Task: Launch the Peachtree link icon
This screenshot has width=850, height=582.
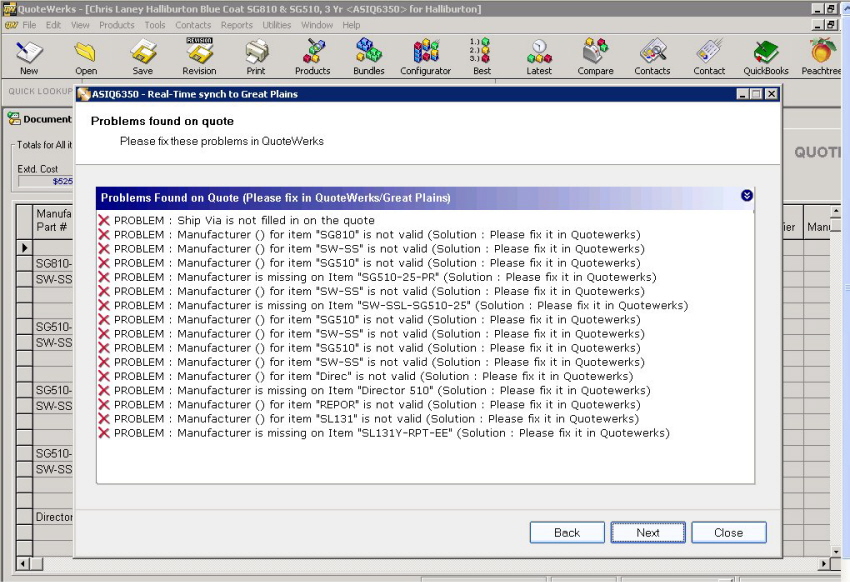Action: coord(821,57)
